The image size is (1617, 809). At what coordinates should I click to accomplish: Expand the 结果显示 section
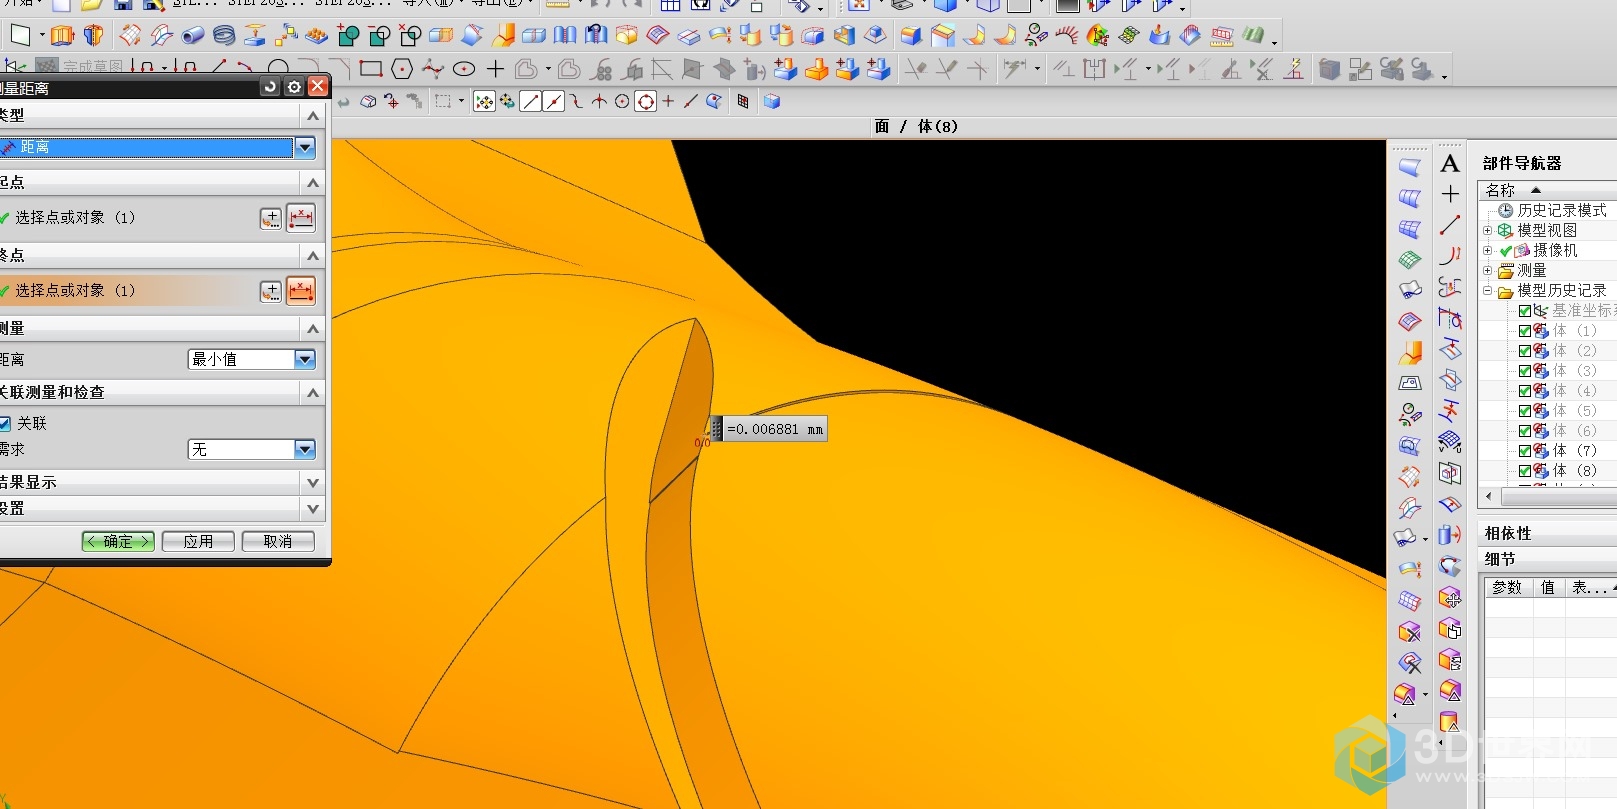(313, 482)
